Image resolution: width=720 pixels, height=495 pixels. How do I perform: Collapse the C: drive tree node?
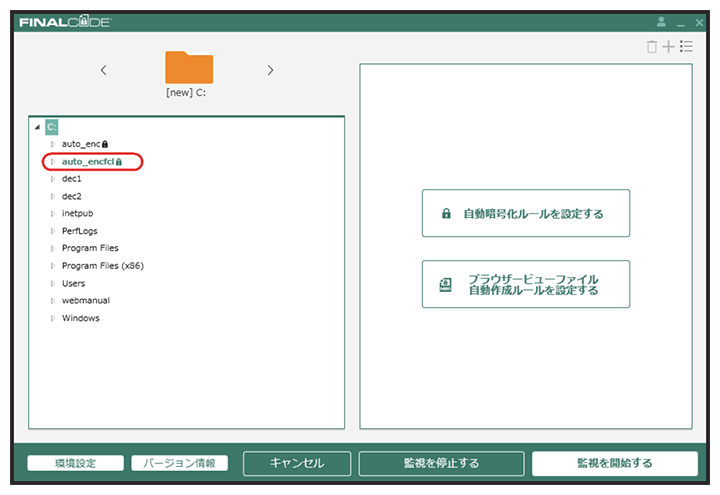click(x=37, y=127)
